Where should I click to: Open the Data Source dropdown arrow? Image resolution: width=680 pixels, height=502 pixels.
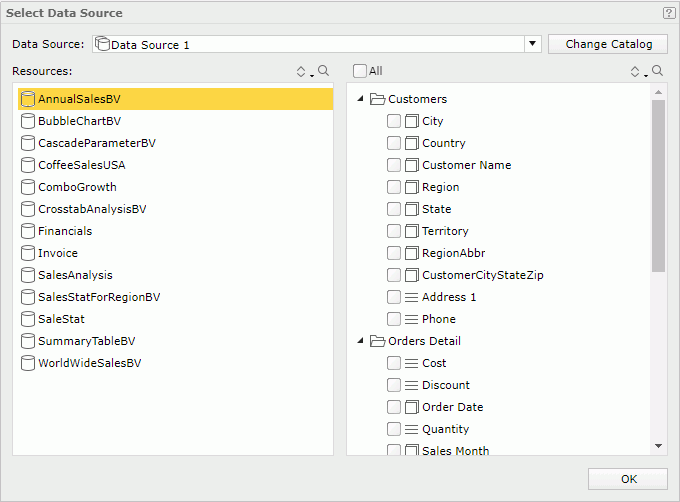[x=533, y=44]
